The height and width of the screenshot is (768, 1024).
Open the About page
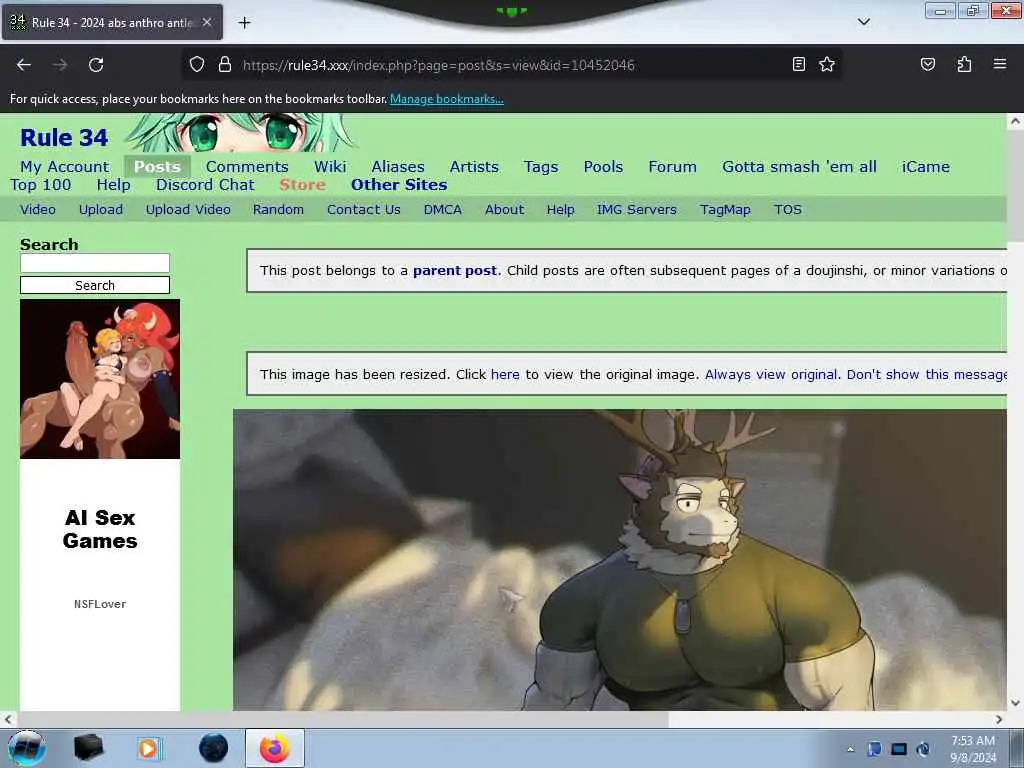[x=504, y=210]
